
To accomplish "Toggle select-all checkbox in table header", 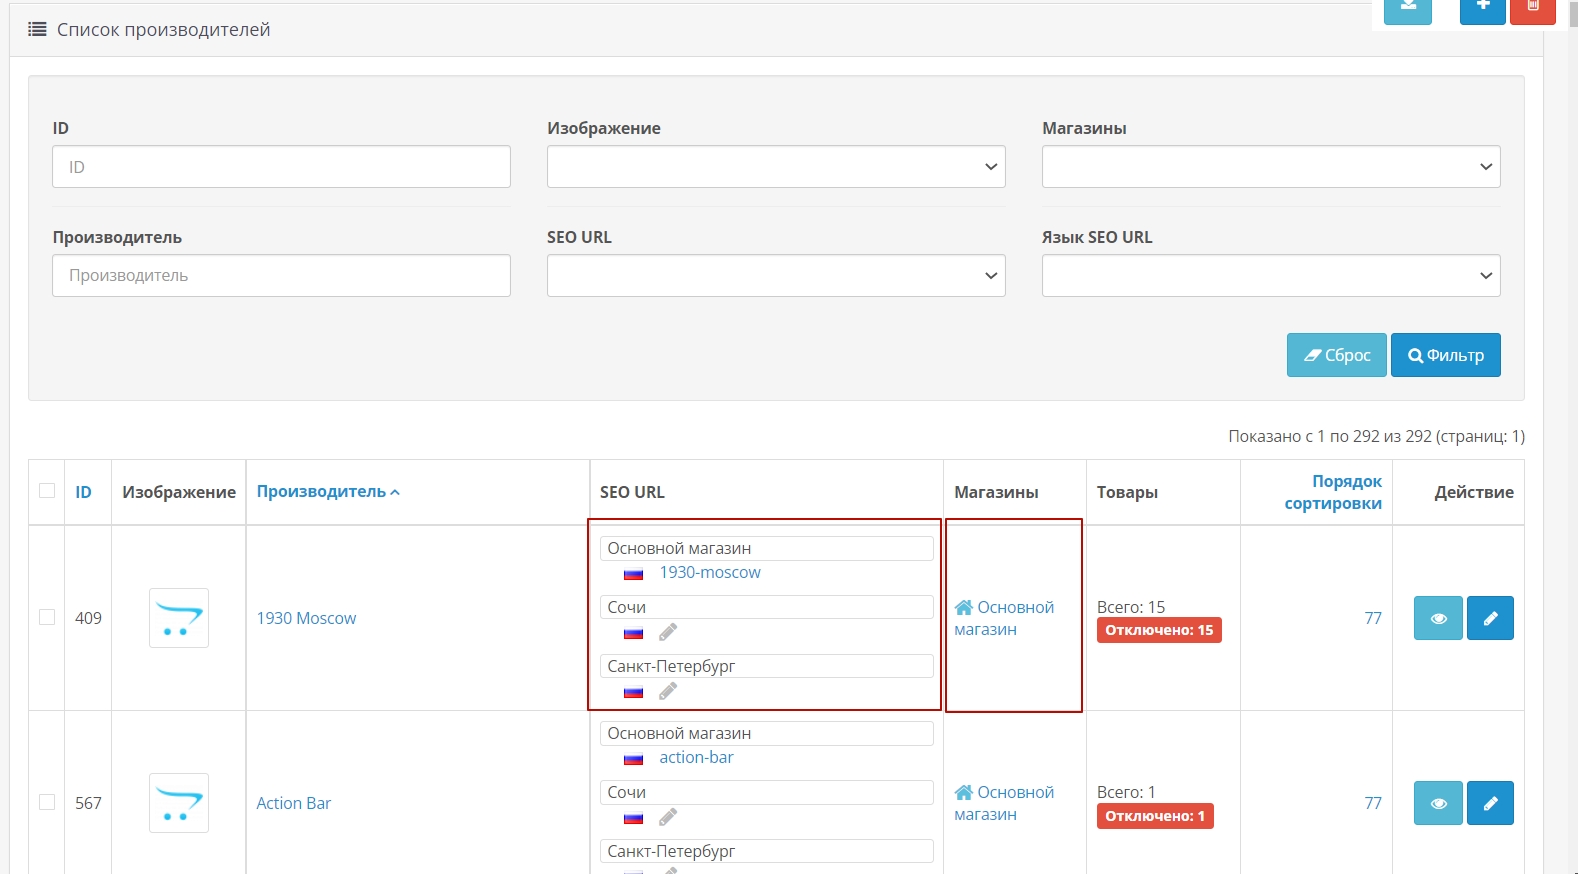I will [47, 491].
